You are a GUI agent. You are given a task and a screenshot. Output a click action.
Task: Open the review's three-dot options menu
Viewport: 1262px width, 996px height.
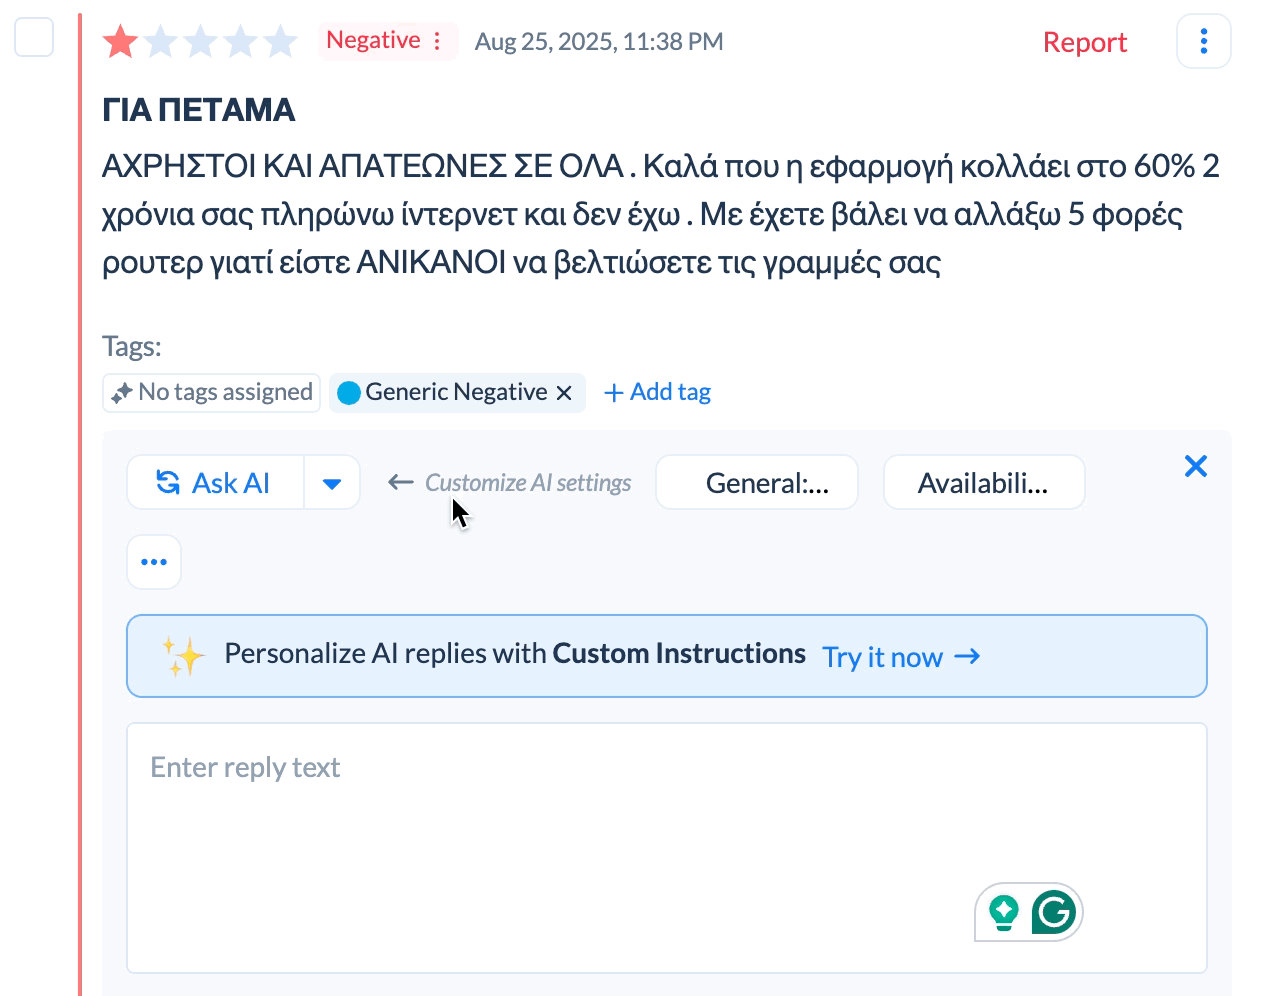(x=1203, y=41)
